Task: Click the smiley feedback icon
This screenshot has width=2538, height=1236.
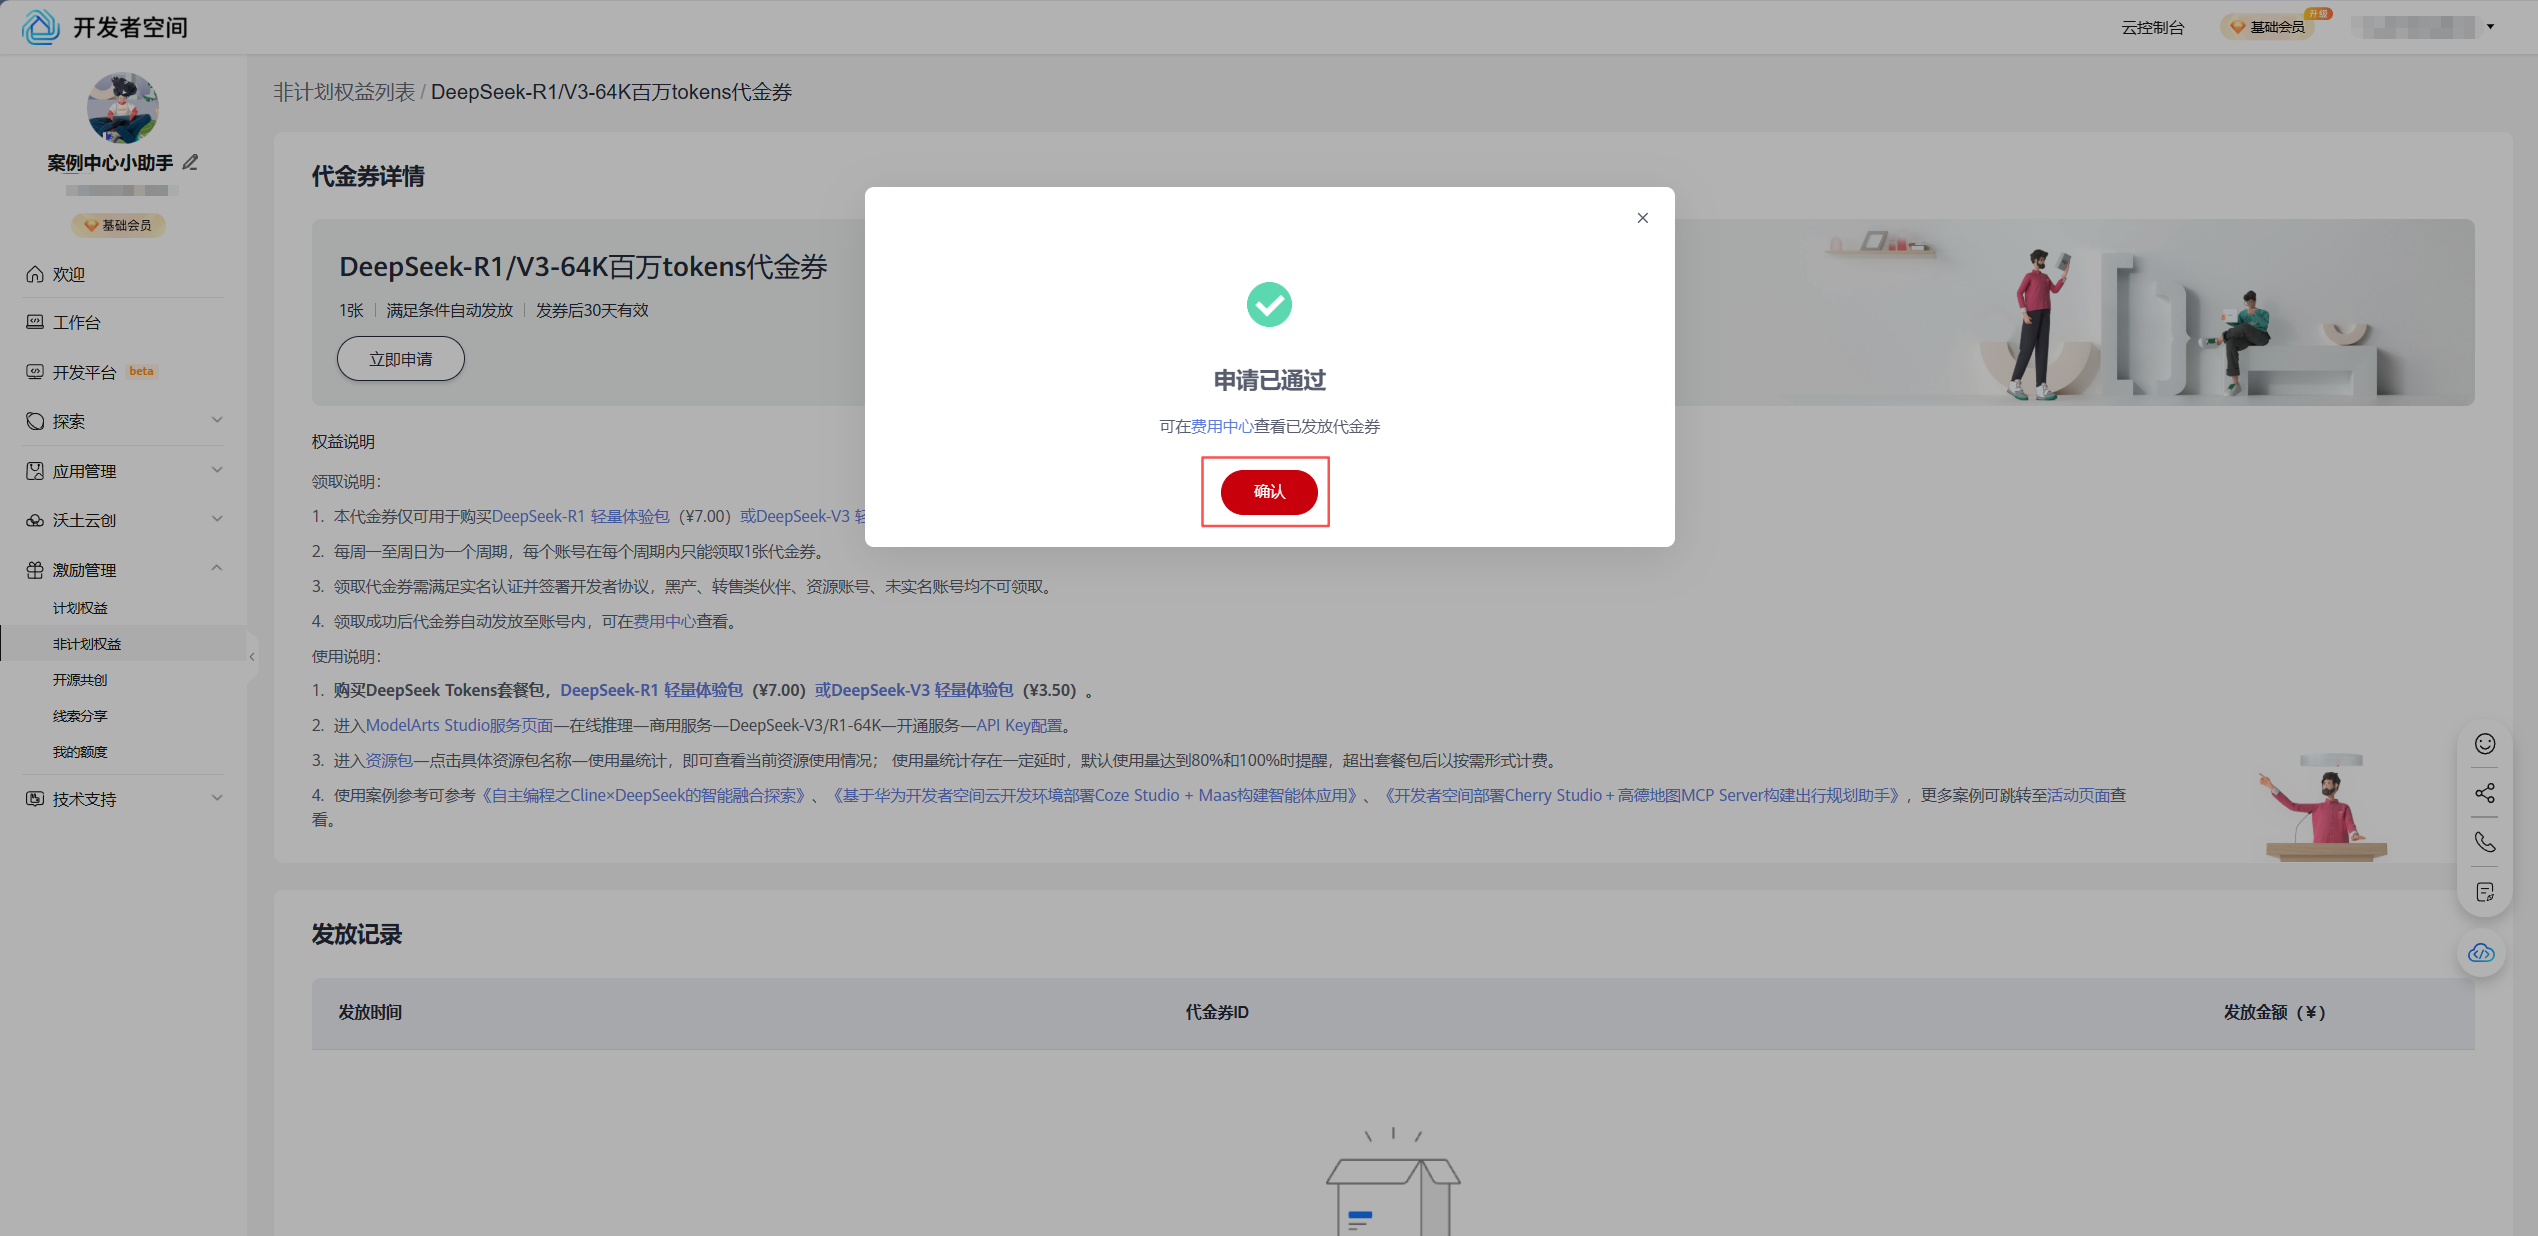Action: pyautogui.click(x=2484, y=744)
